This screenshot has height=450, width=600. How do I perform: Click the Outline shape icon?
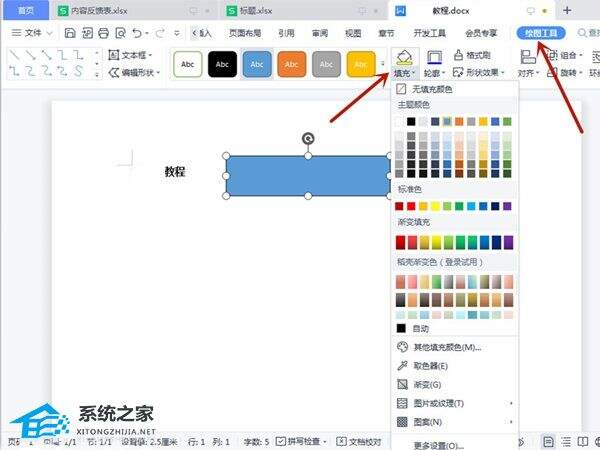tap(435, 56)
